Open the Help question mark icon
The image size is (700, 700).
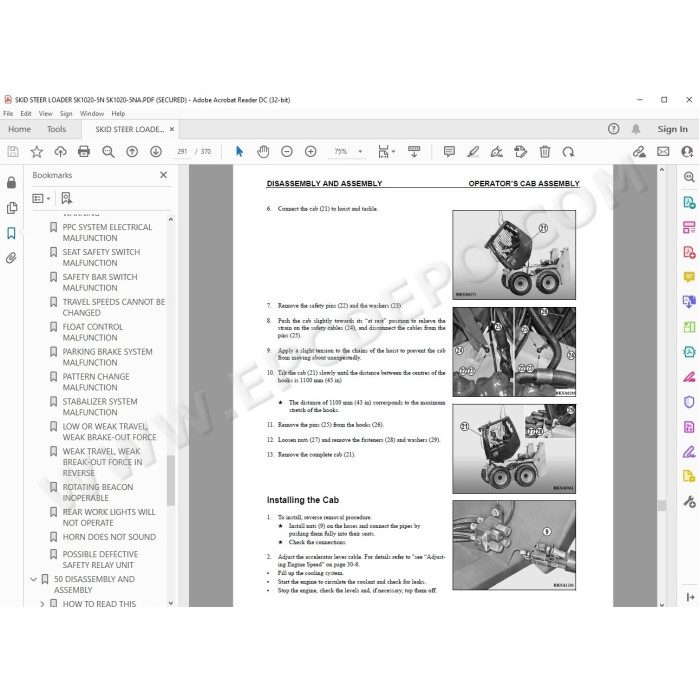click(x=613, y=129)
